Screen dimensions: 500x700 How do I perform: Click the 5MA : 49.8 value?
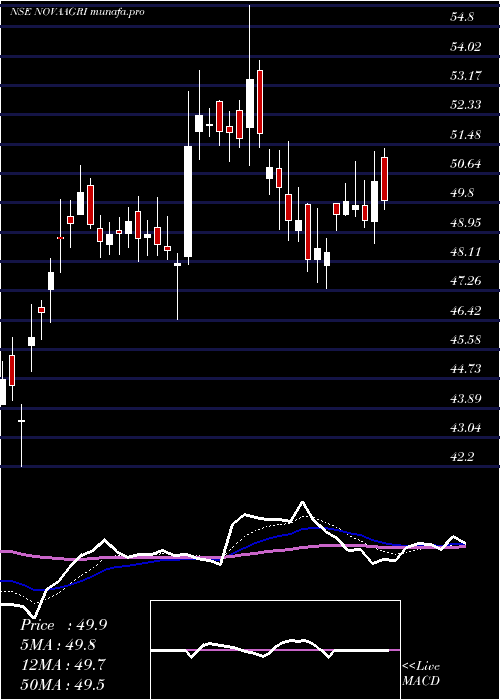(x=58, y=645)
